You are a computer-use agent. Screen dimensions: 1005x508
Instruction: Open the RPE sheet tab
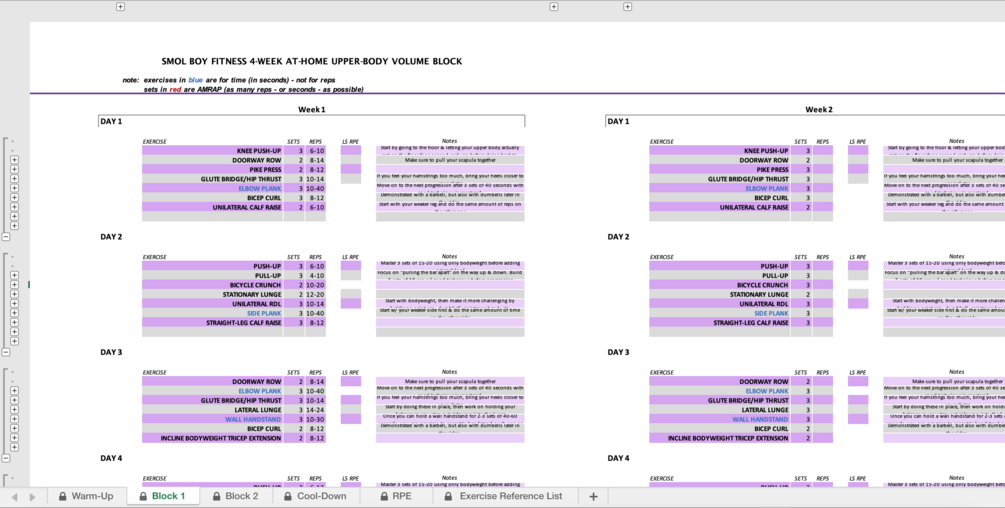click(x=395, y=496)
